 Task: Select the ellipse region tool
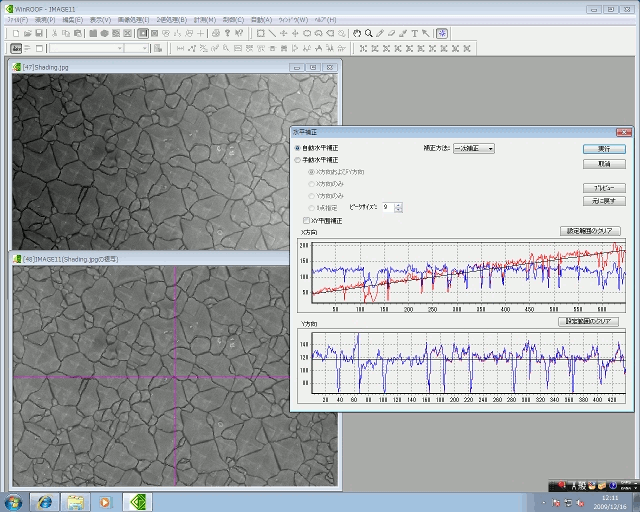click(x=307, y=33)
